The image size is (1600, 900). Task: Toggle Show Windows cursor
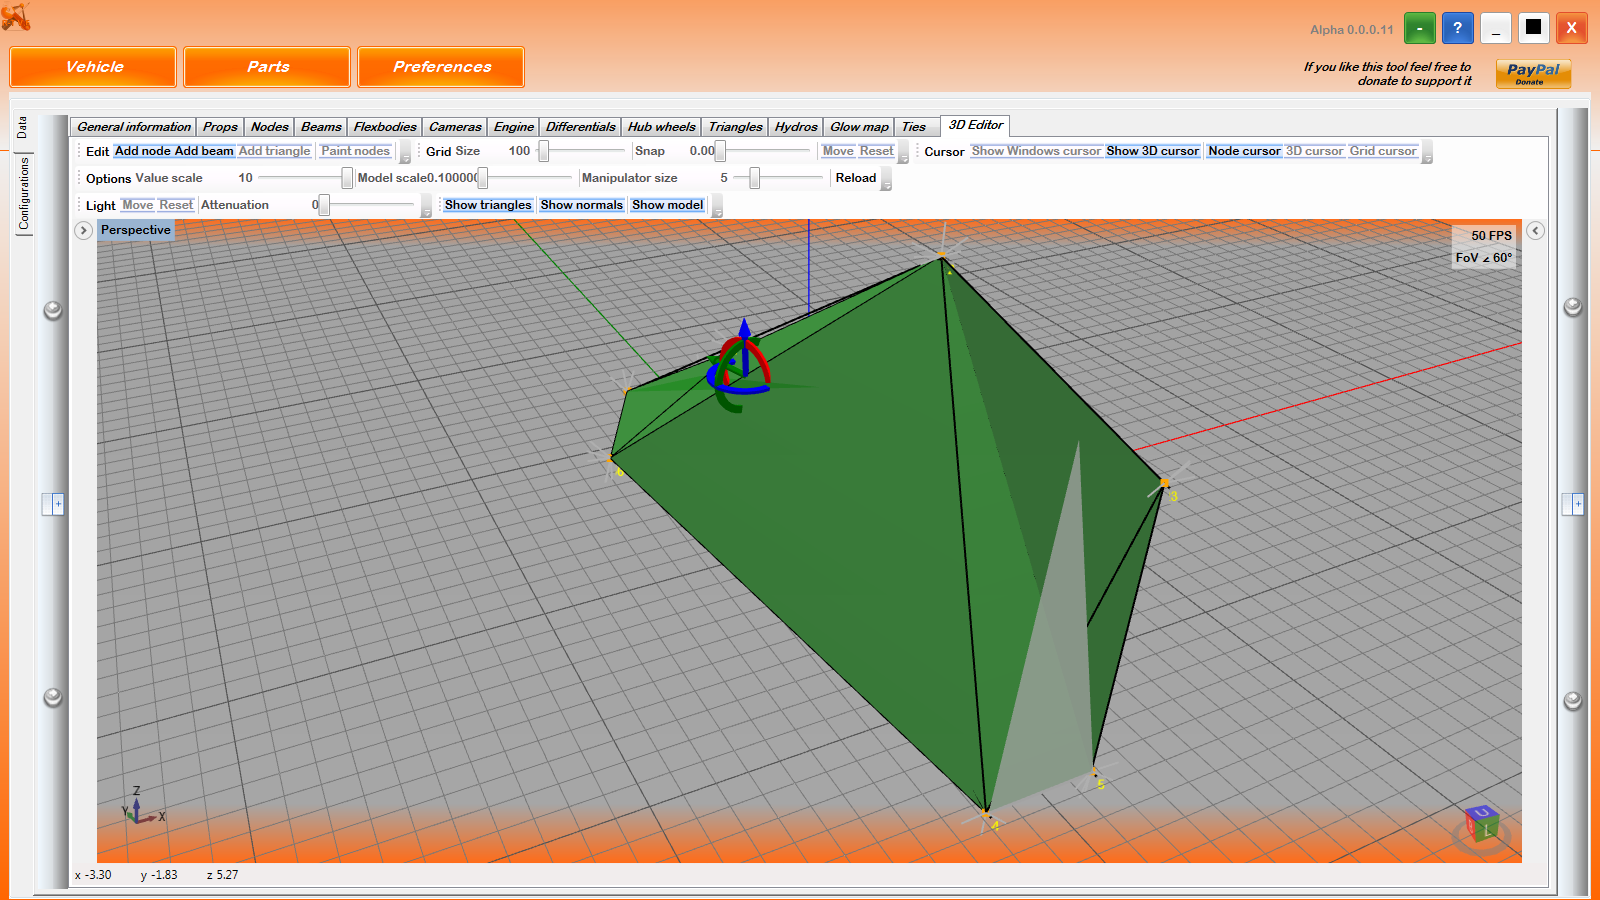click(1036, 151)
